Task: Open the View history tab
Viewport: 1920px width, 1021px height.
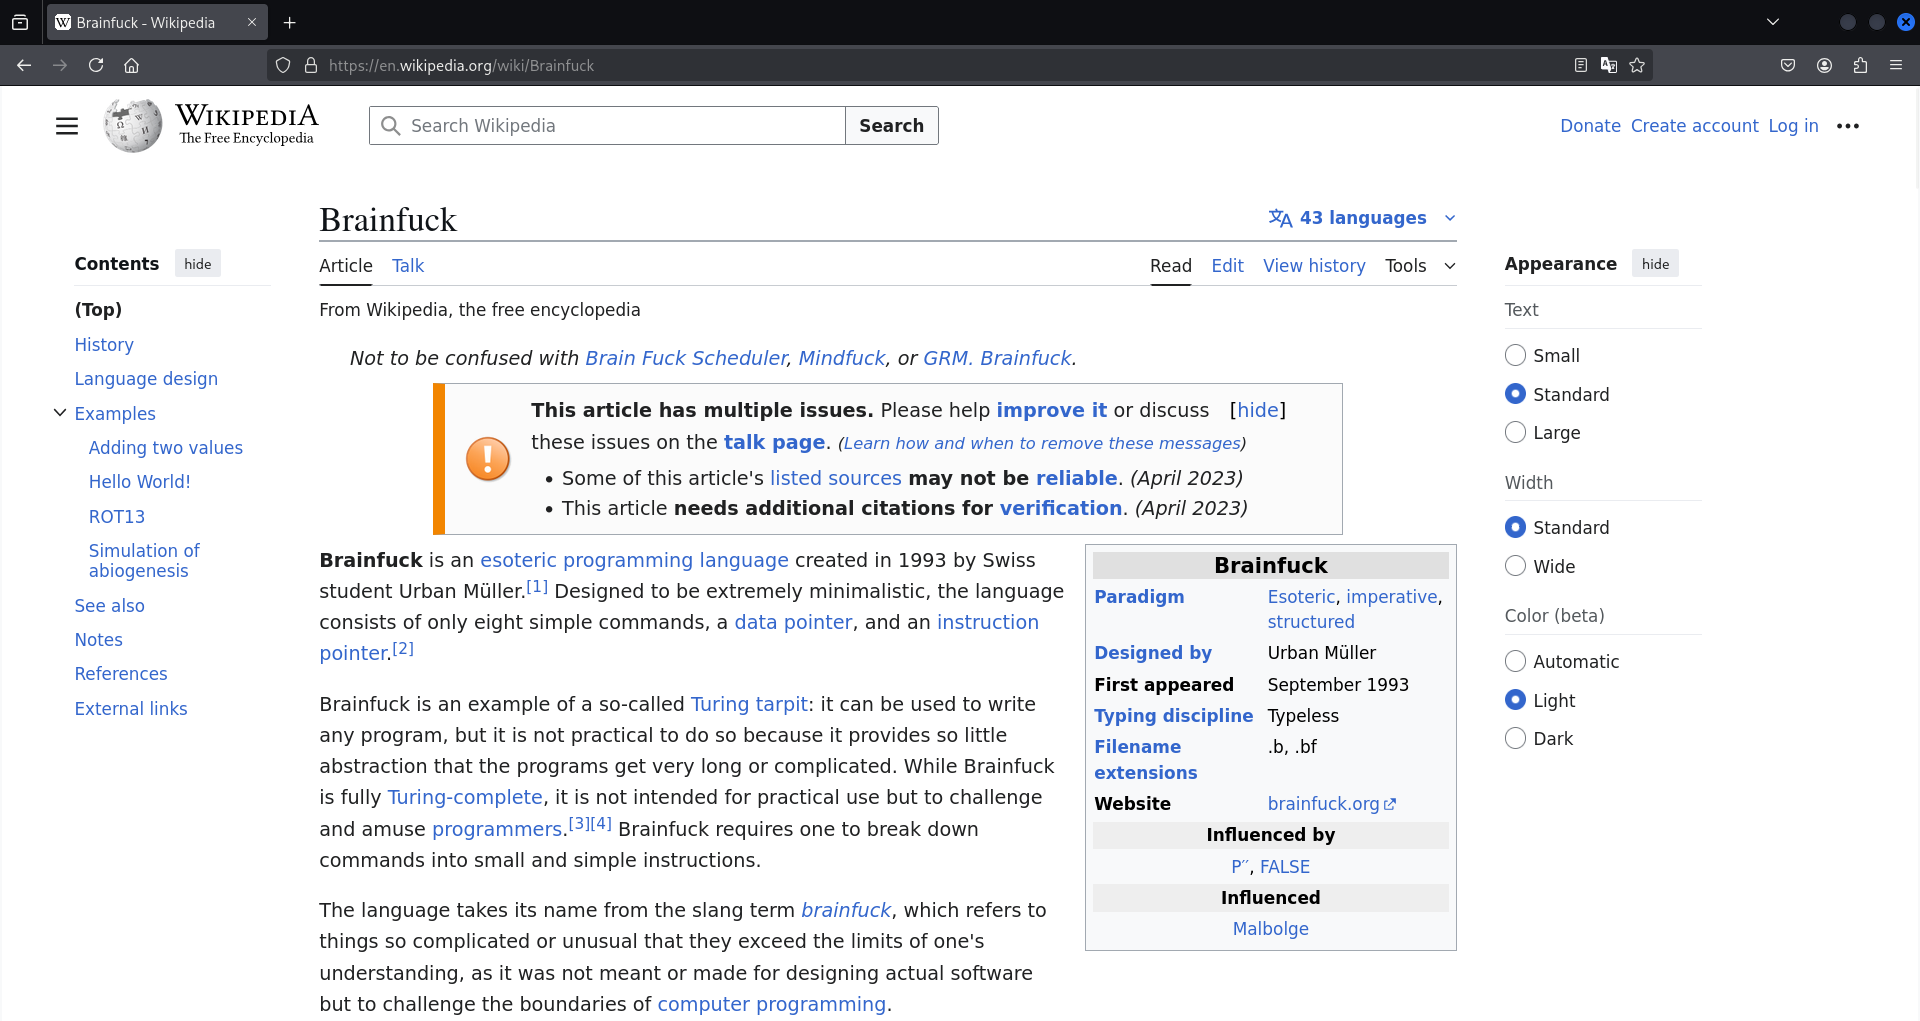Action: click(1314, 266)
